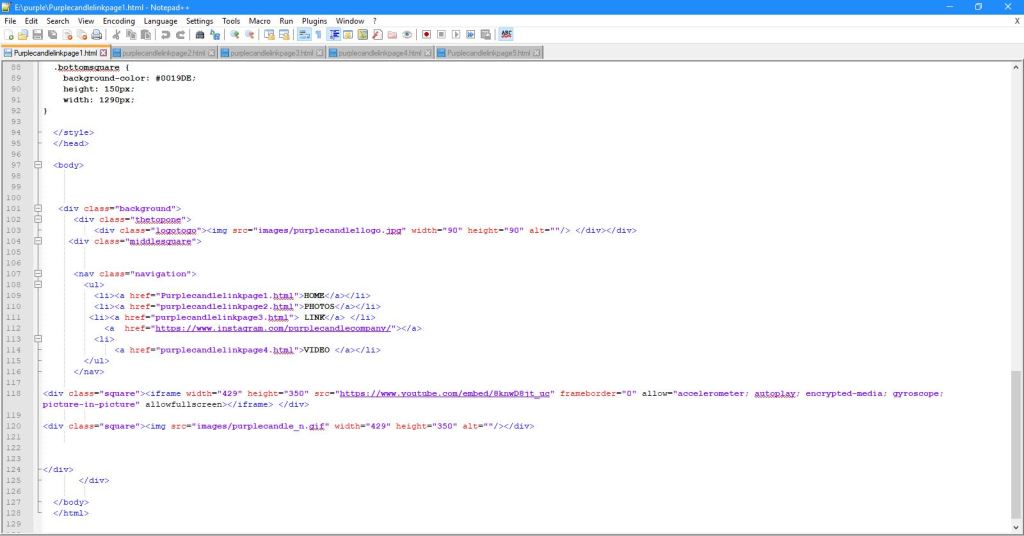
Task: Click the Print toolbar icon
Action: (x=97, y=35)
